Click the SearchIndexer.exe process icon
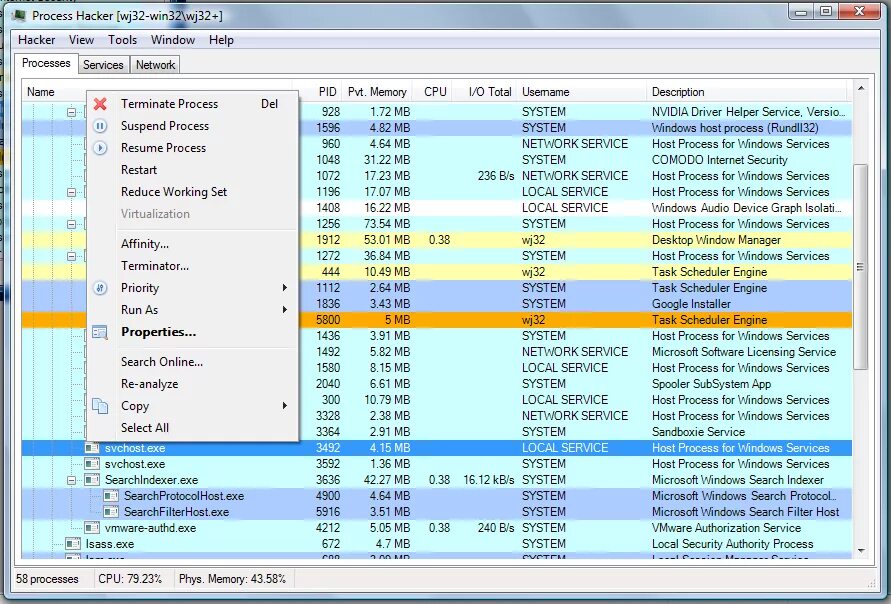This screenshot has height=604, width=891. point(91,480)
